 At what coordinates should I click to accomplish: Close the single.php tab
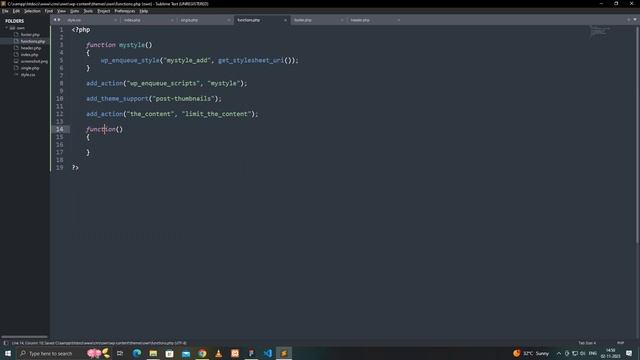(229, 20)
